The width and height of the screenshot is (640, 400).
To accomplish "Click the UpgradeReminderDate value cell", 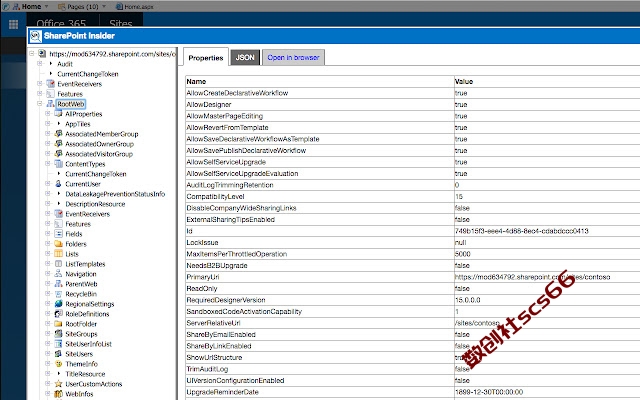I will (489, 392).
